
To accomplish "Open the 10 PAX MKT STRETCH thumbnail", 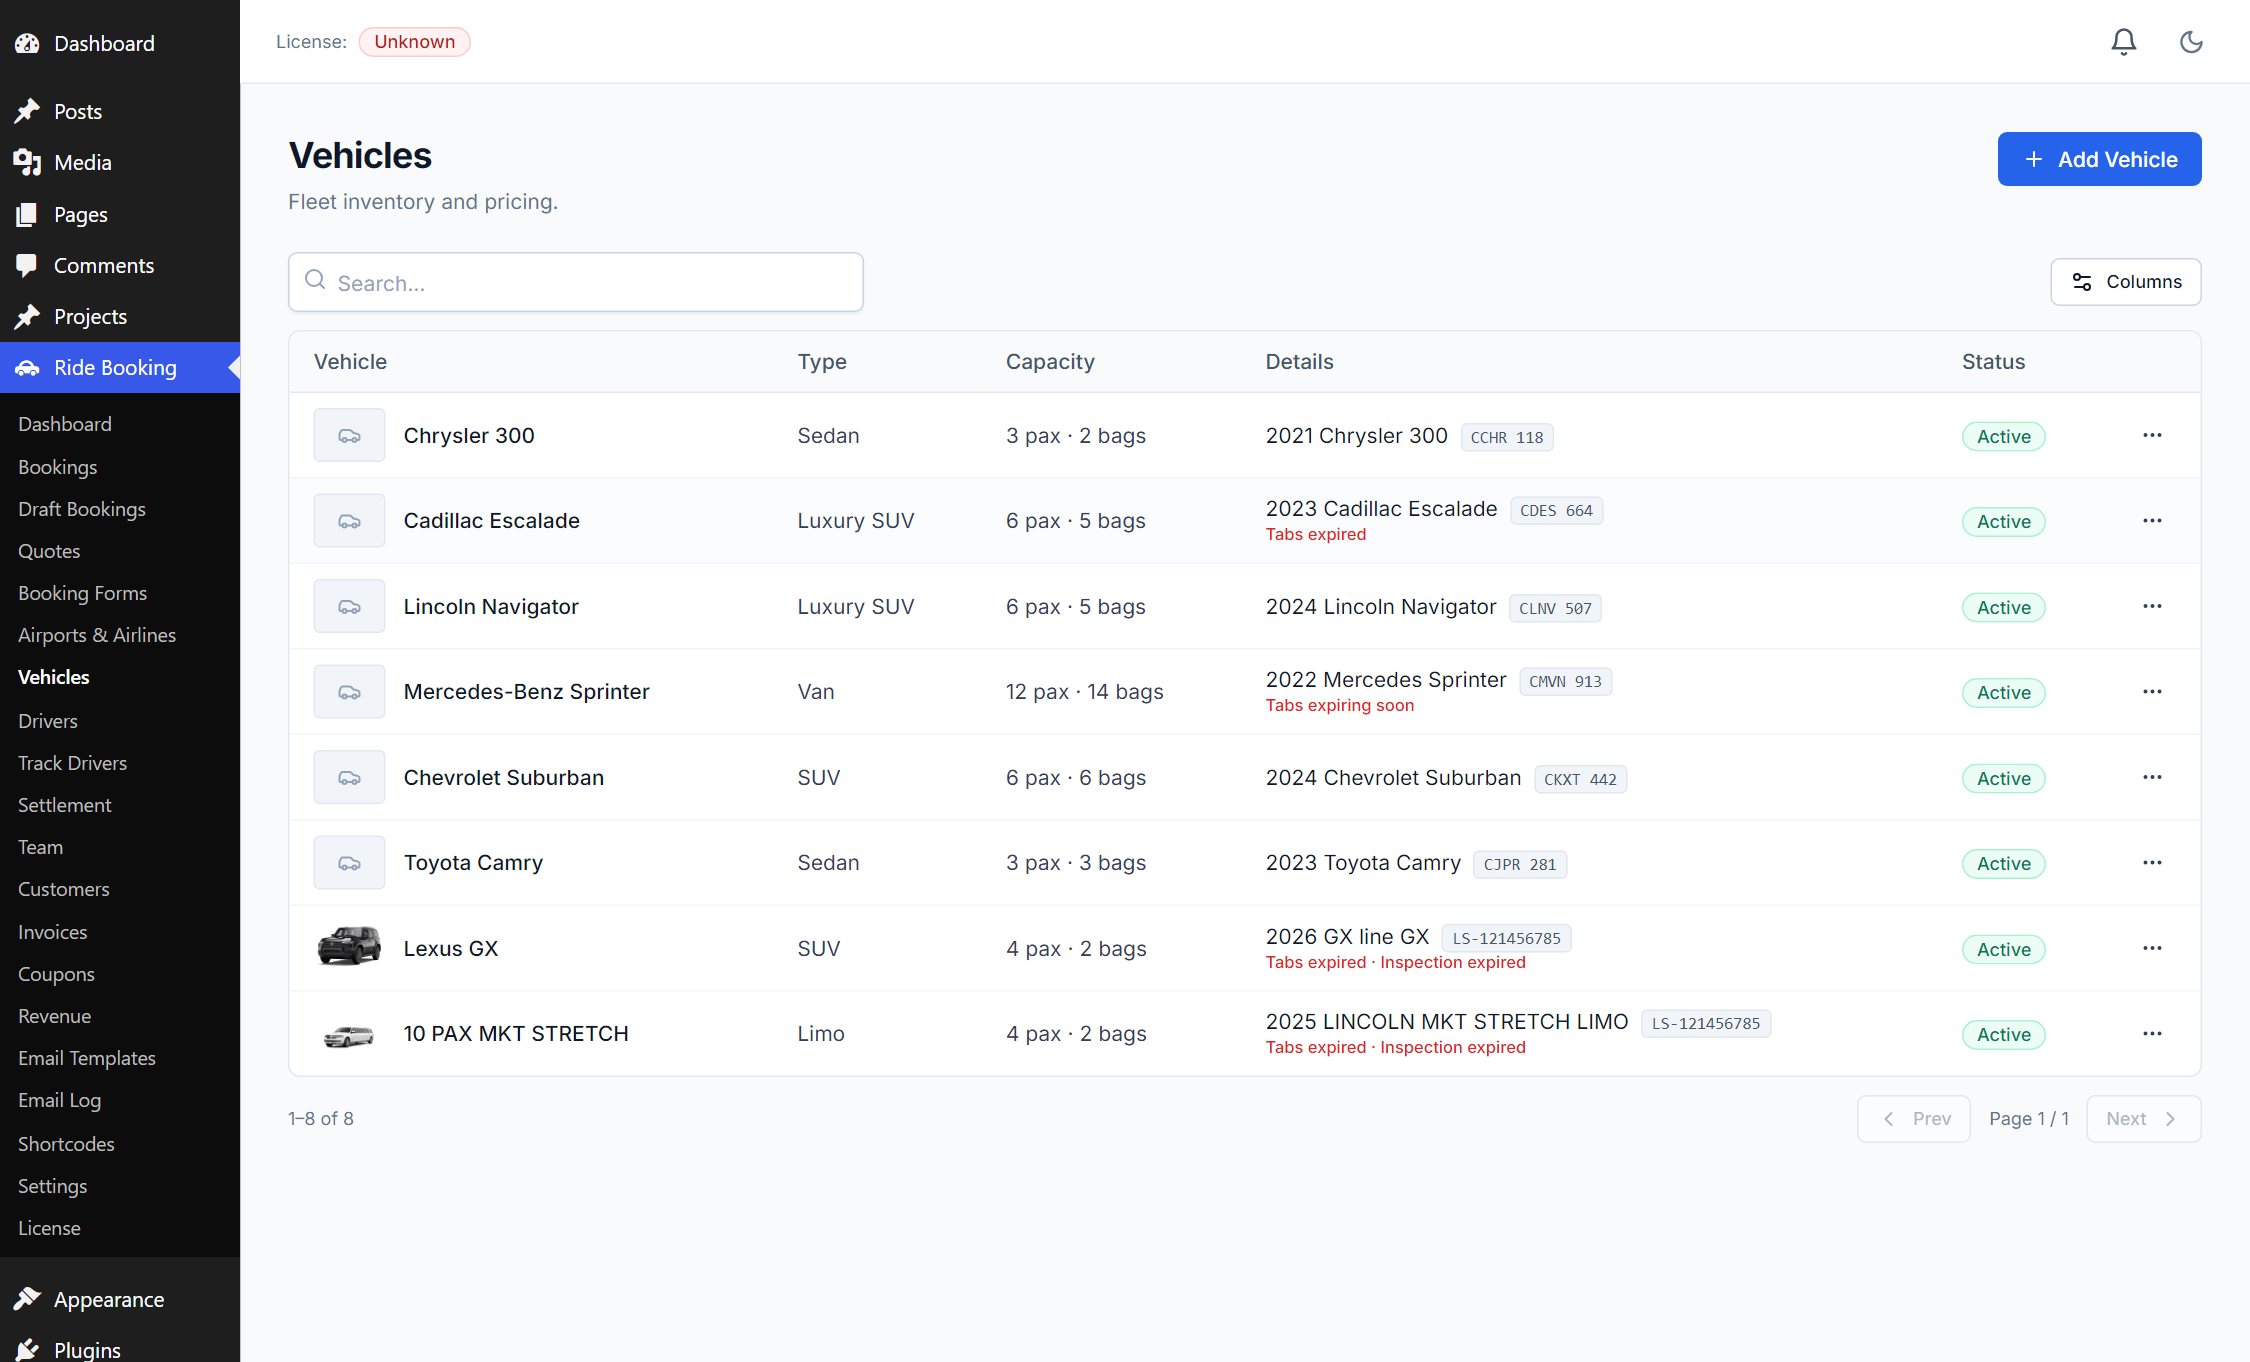I will [349, 1036].
